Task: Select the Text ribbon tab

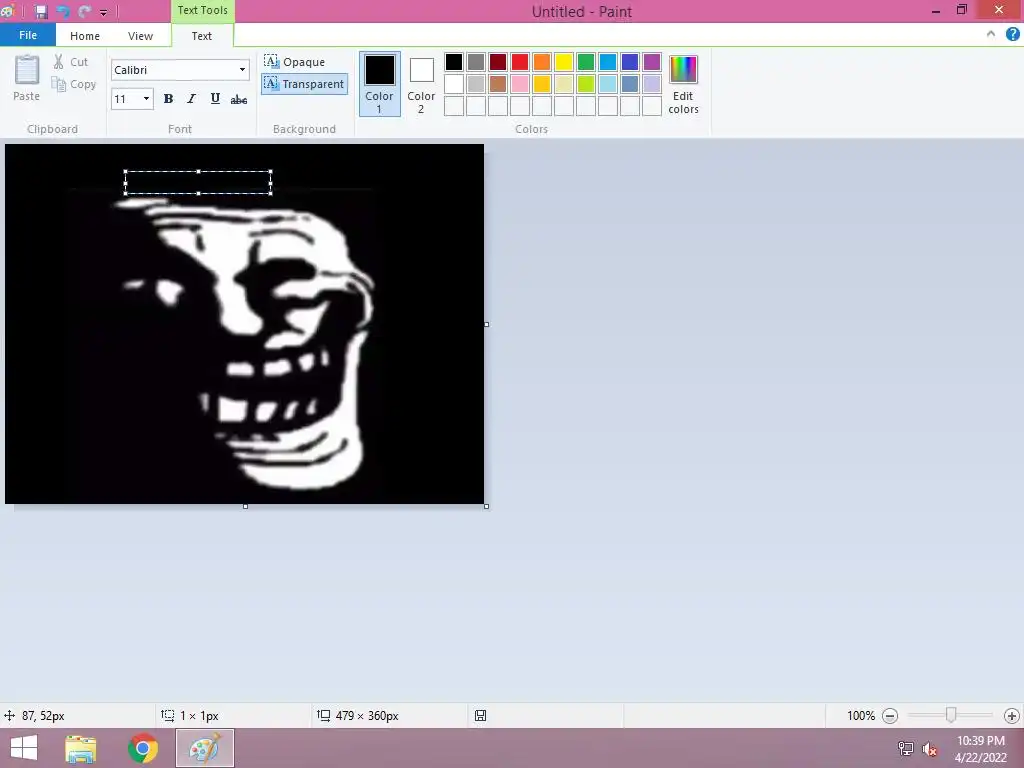Action: (202, 36)
